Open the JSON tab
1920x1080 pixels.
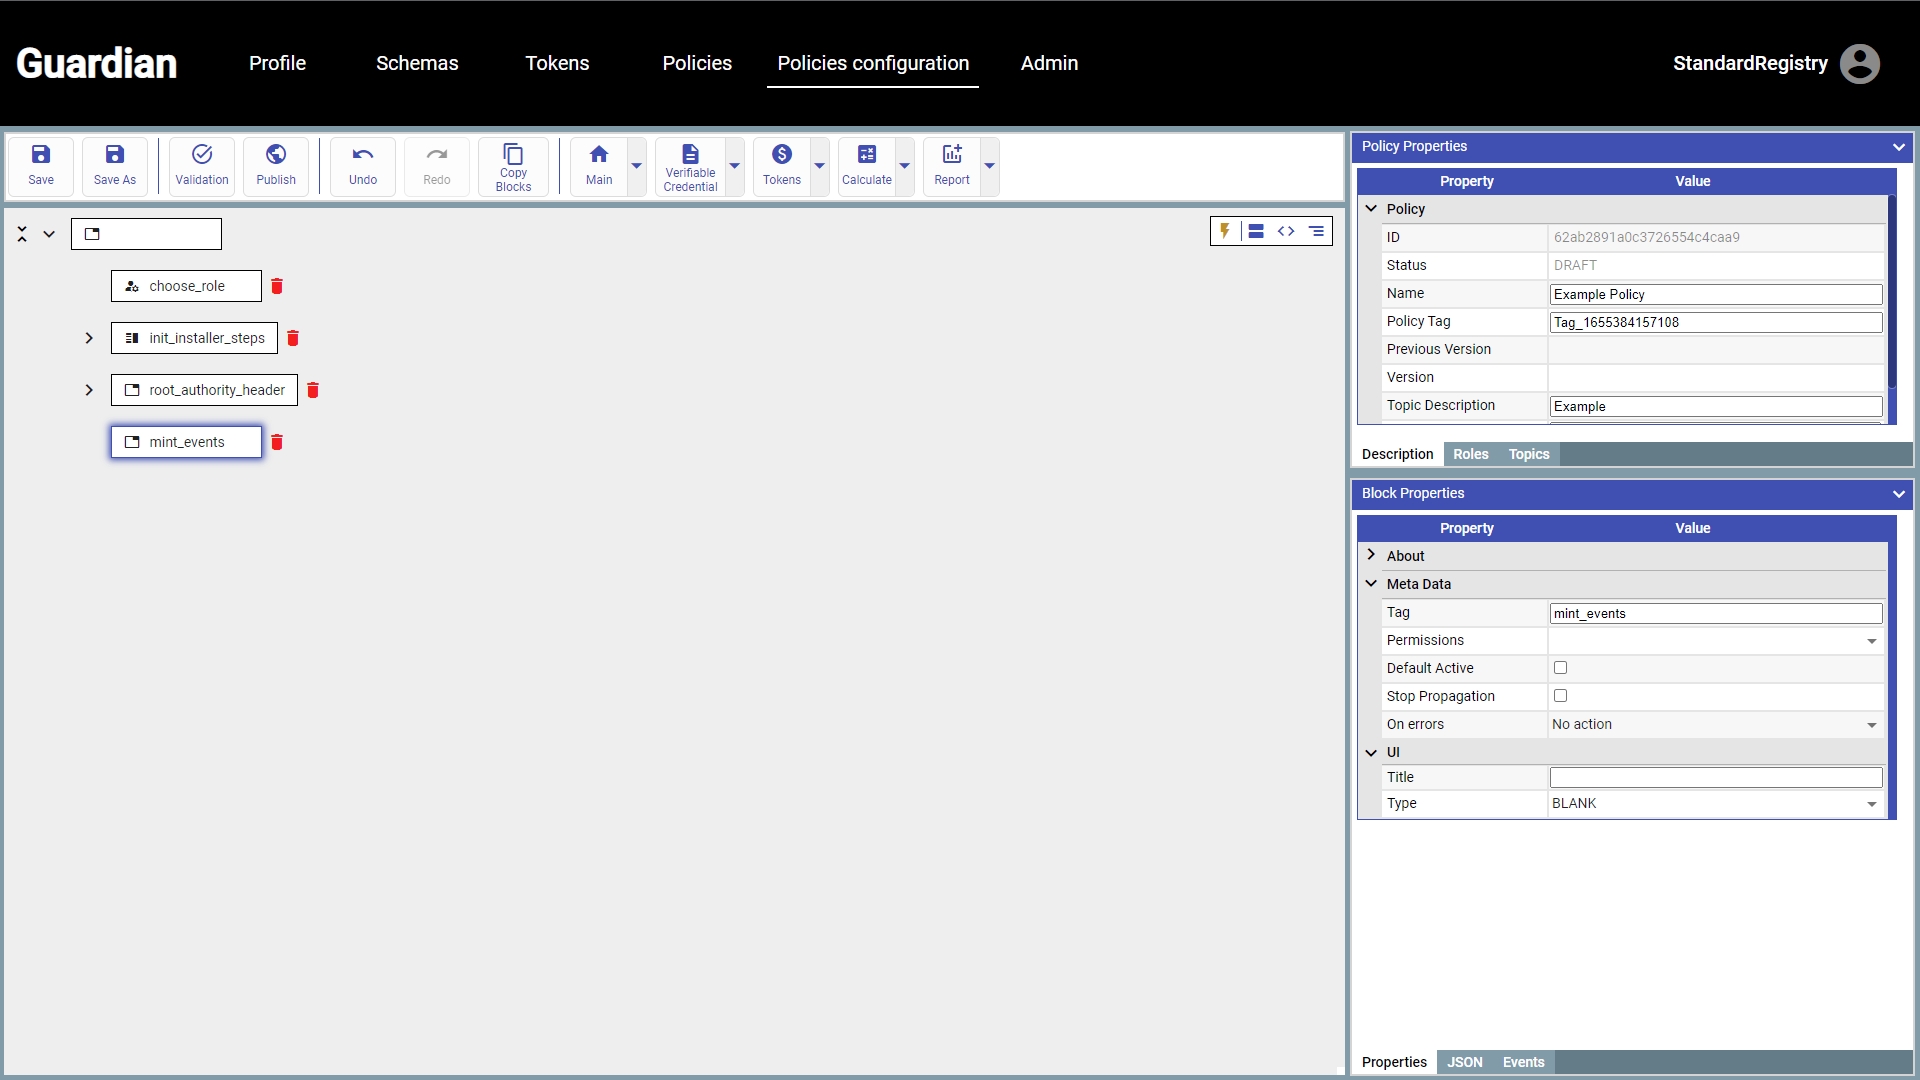click(1464, 1062)
